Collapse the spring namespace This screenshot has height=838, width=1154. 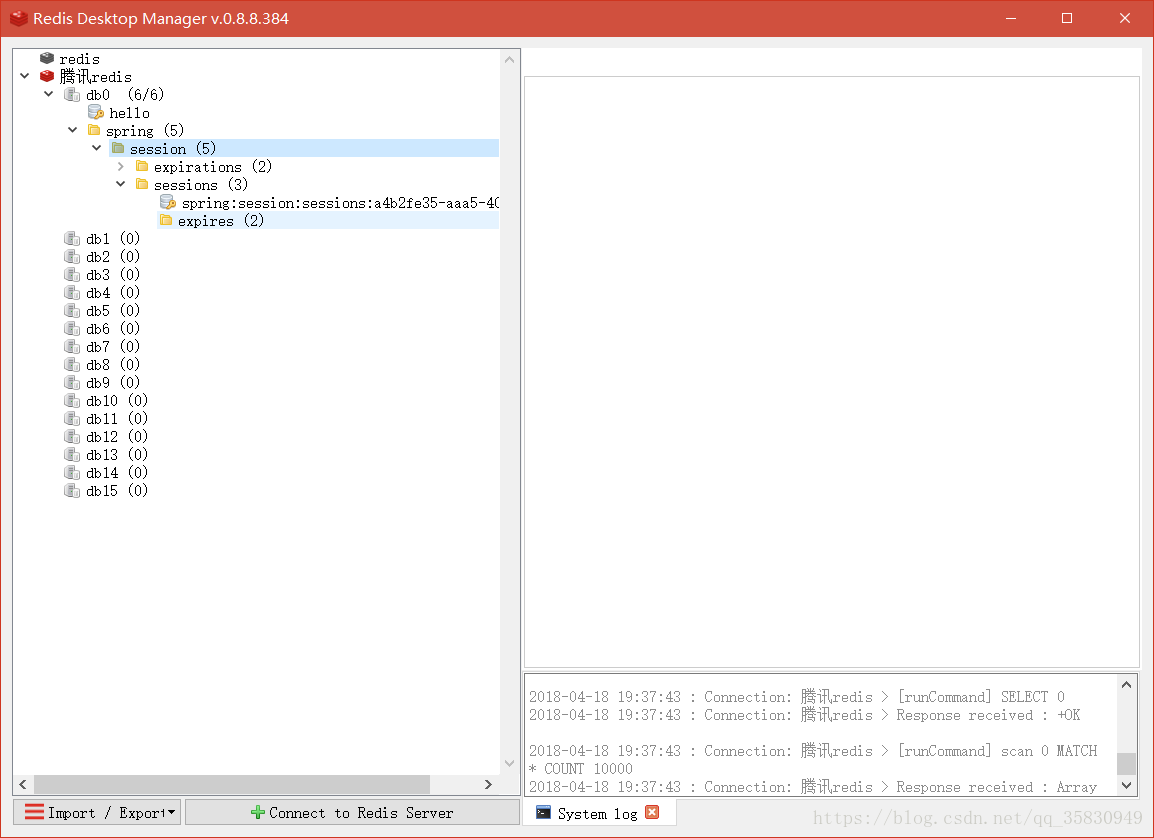coord(73,129)
